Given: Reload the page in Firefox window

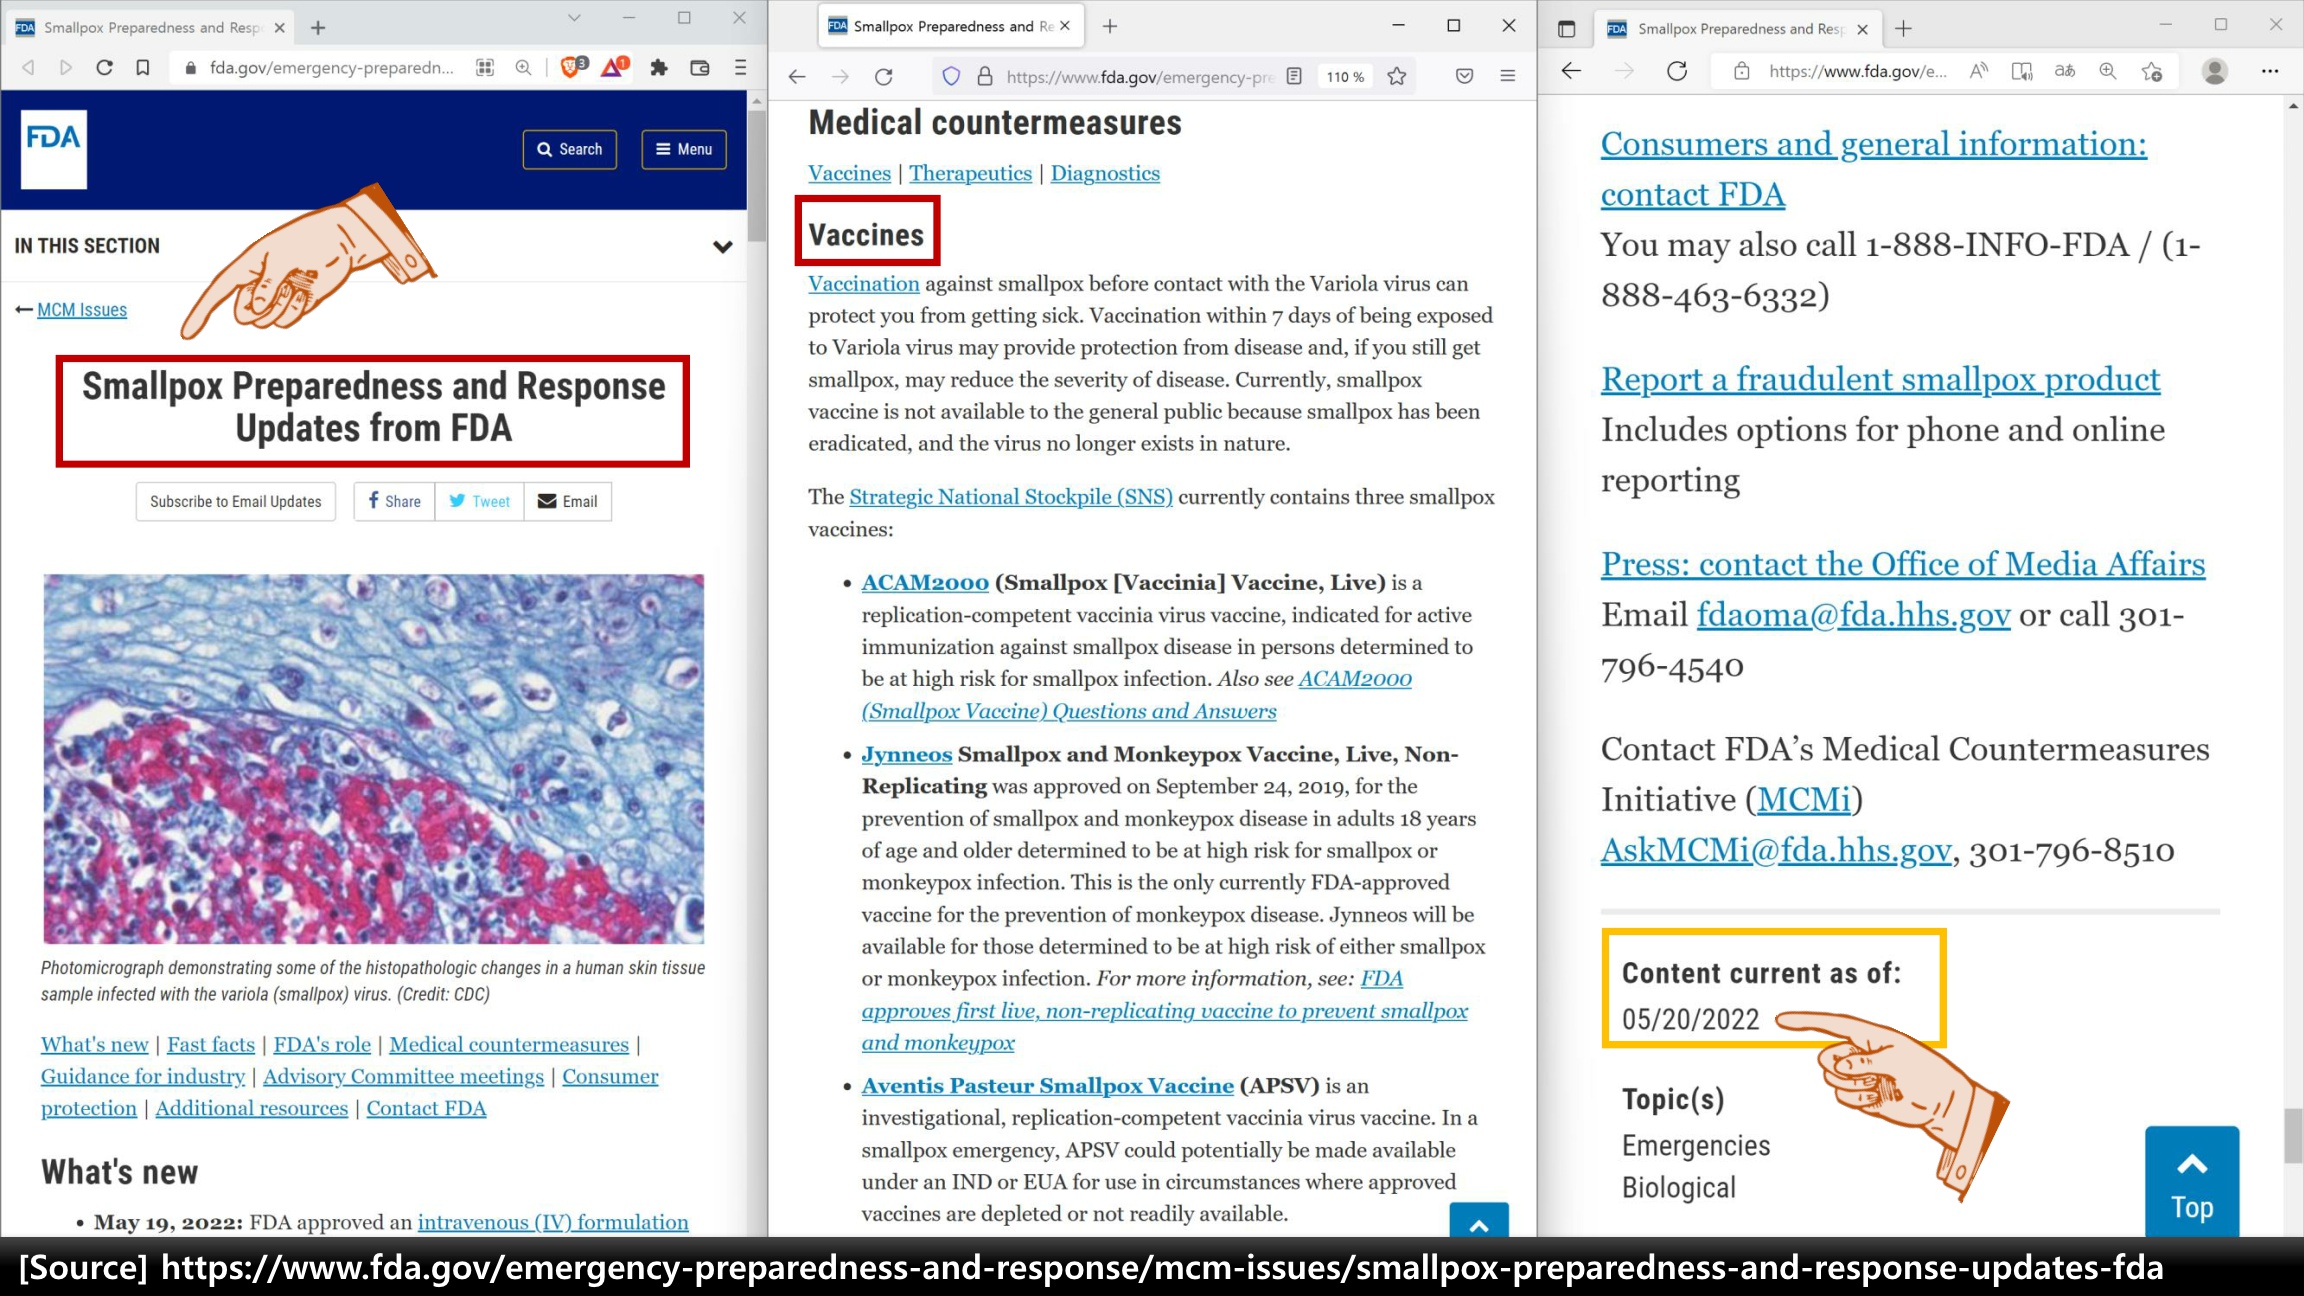Looking at the screenshot, I should pyautogui.click(x=883, y=76).
